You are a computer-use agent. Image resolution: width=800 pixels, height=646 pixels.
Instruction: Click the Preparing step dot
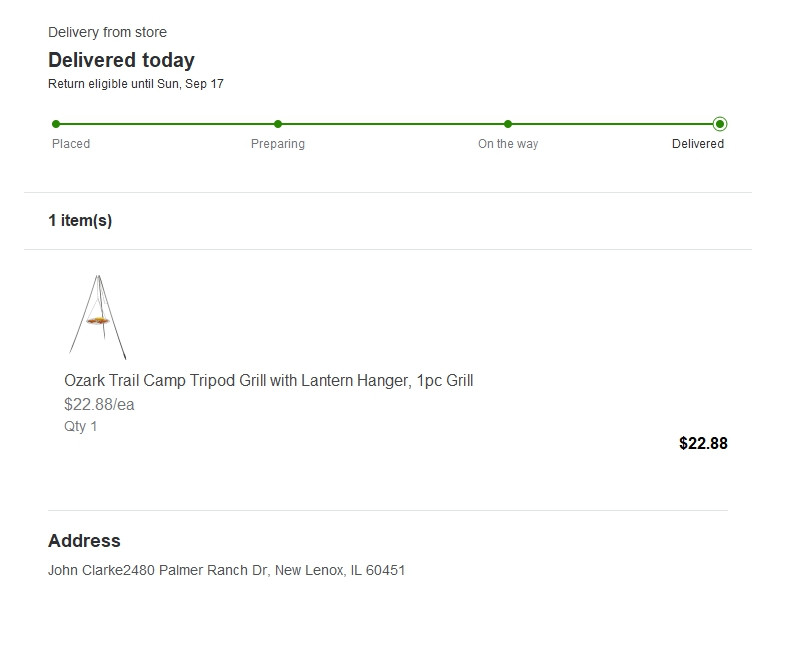point(278,124)
